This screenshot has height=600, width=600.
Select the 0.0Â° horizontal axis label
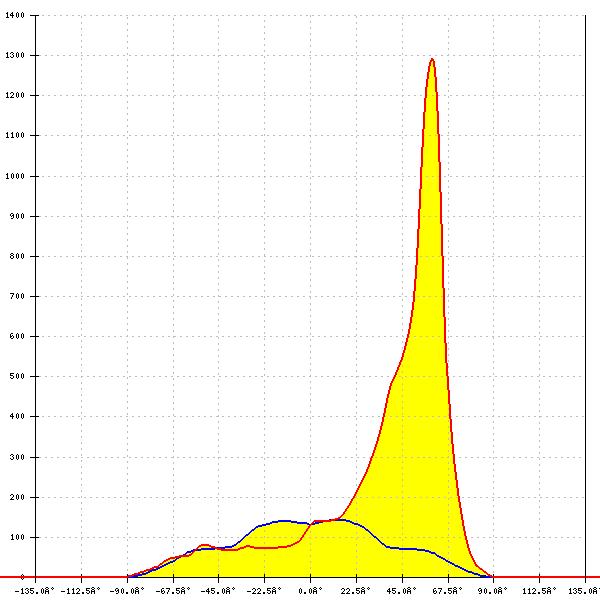click(310, 591)
